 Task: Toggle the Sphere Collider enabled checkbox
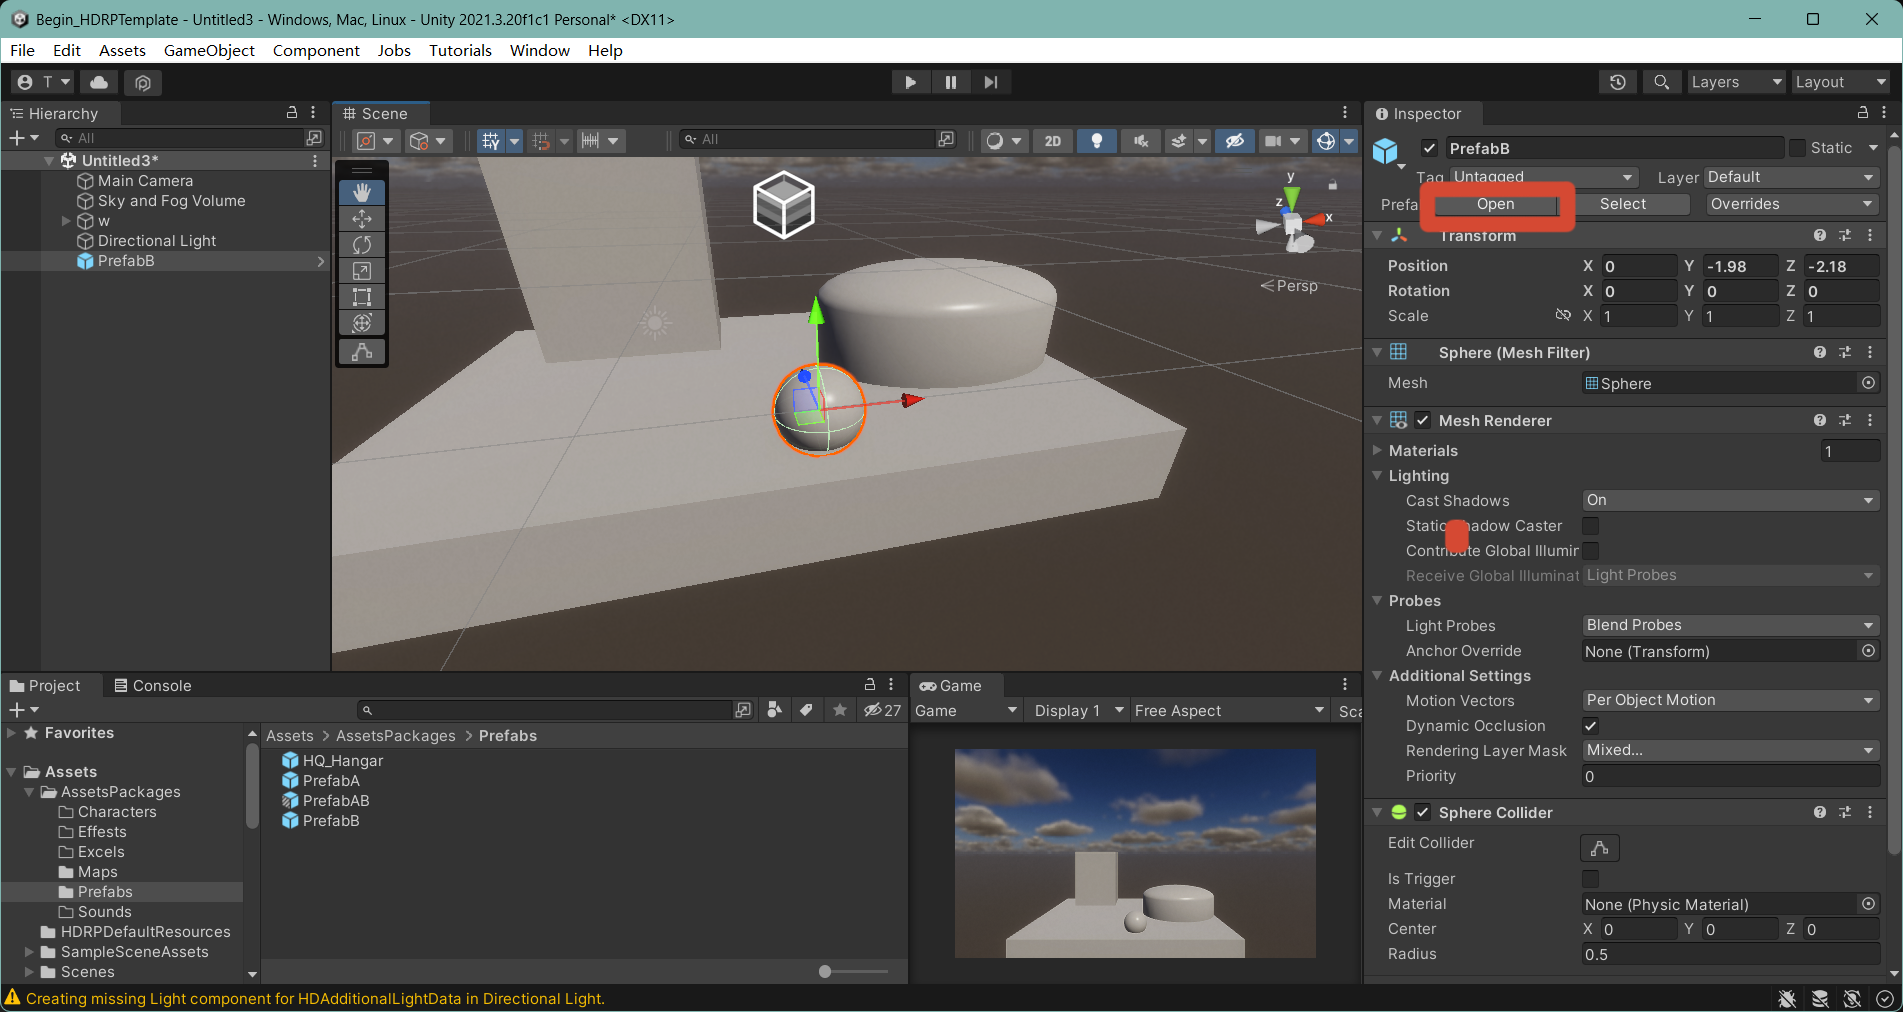1422,812
